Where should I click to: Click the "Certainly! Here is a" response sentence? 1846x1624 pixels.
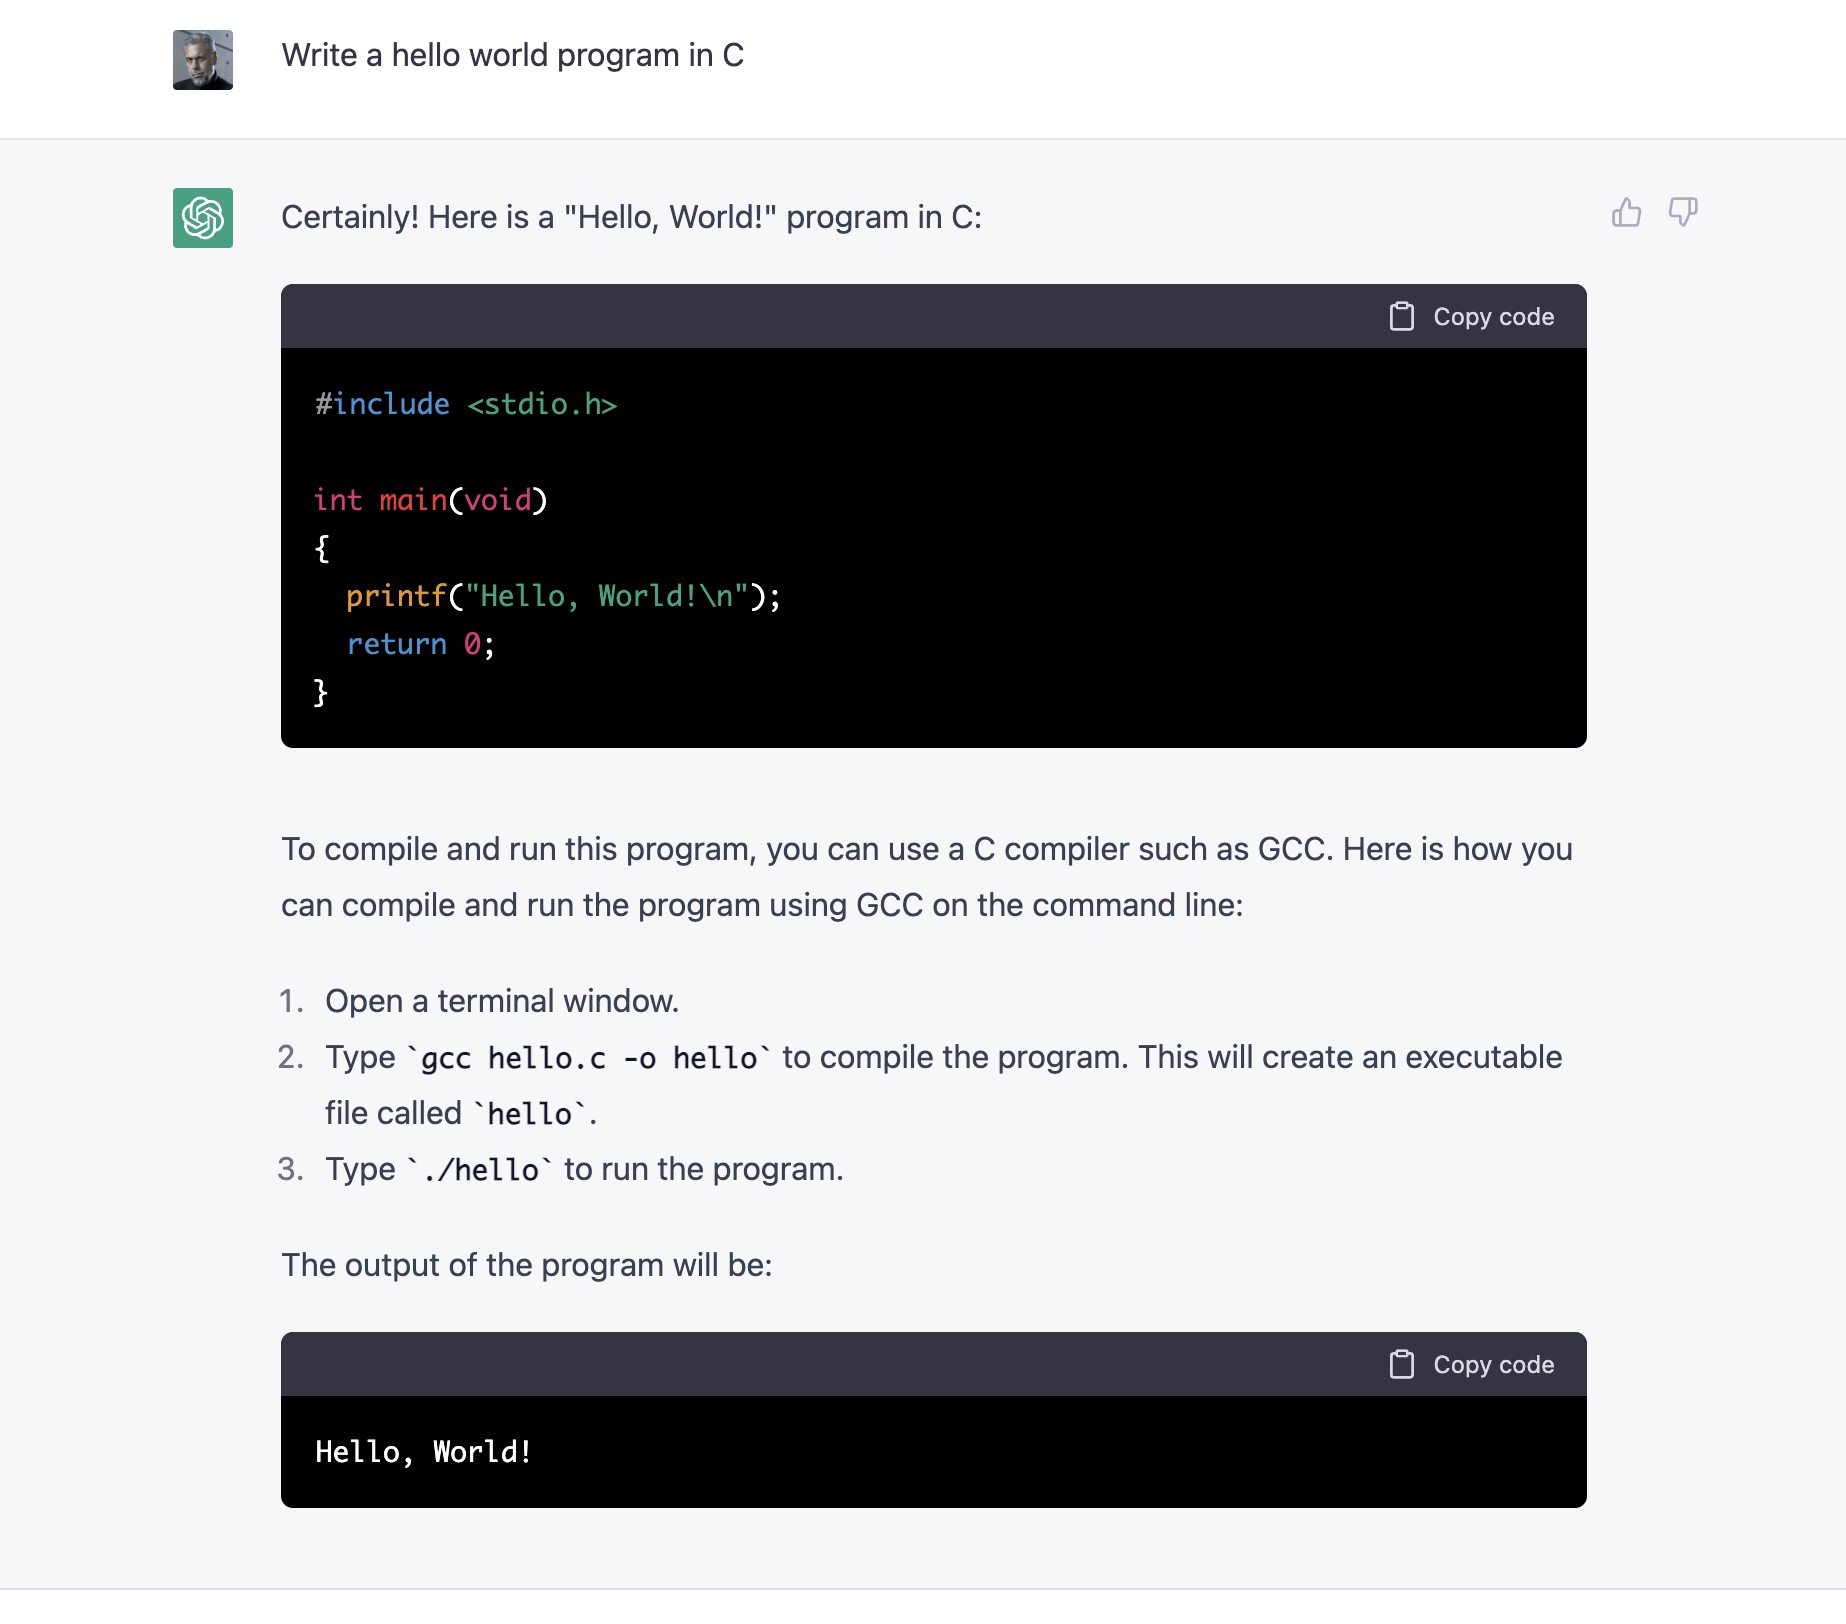pos(630,218)
